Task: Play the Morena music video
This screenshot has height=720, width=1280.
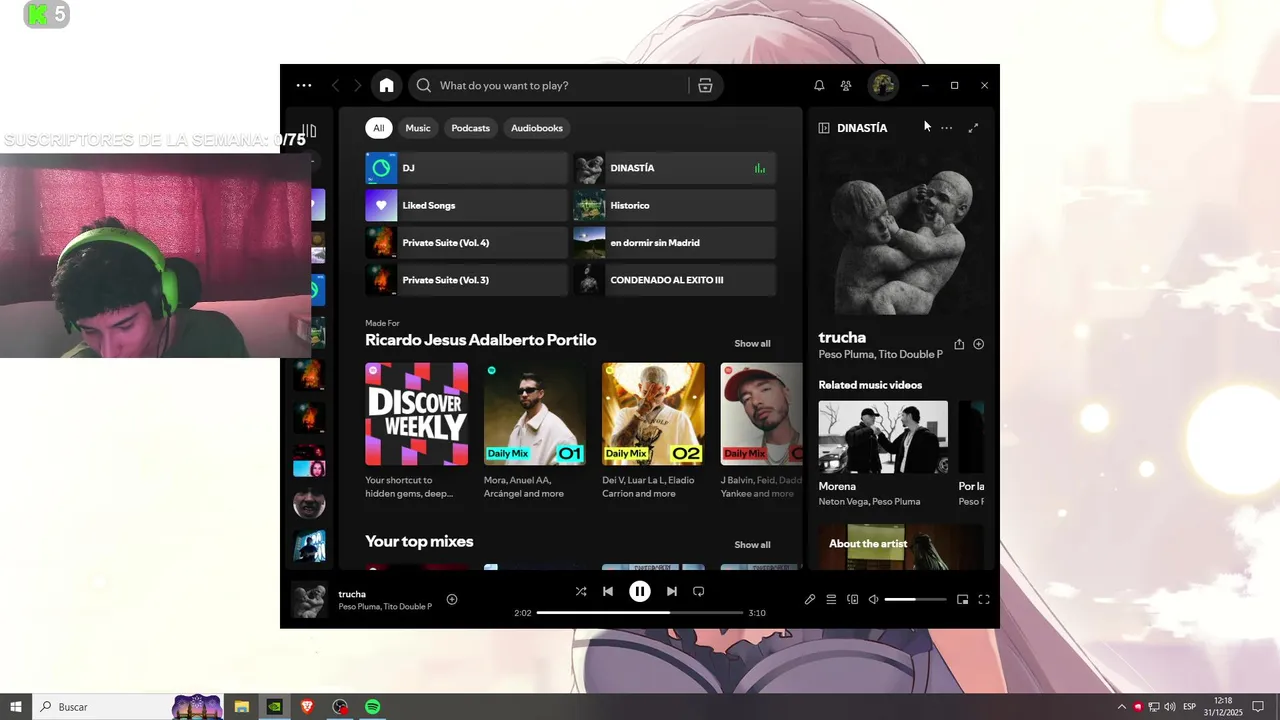Action: pyautogui.click(x=883, y=437)
